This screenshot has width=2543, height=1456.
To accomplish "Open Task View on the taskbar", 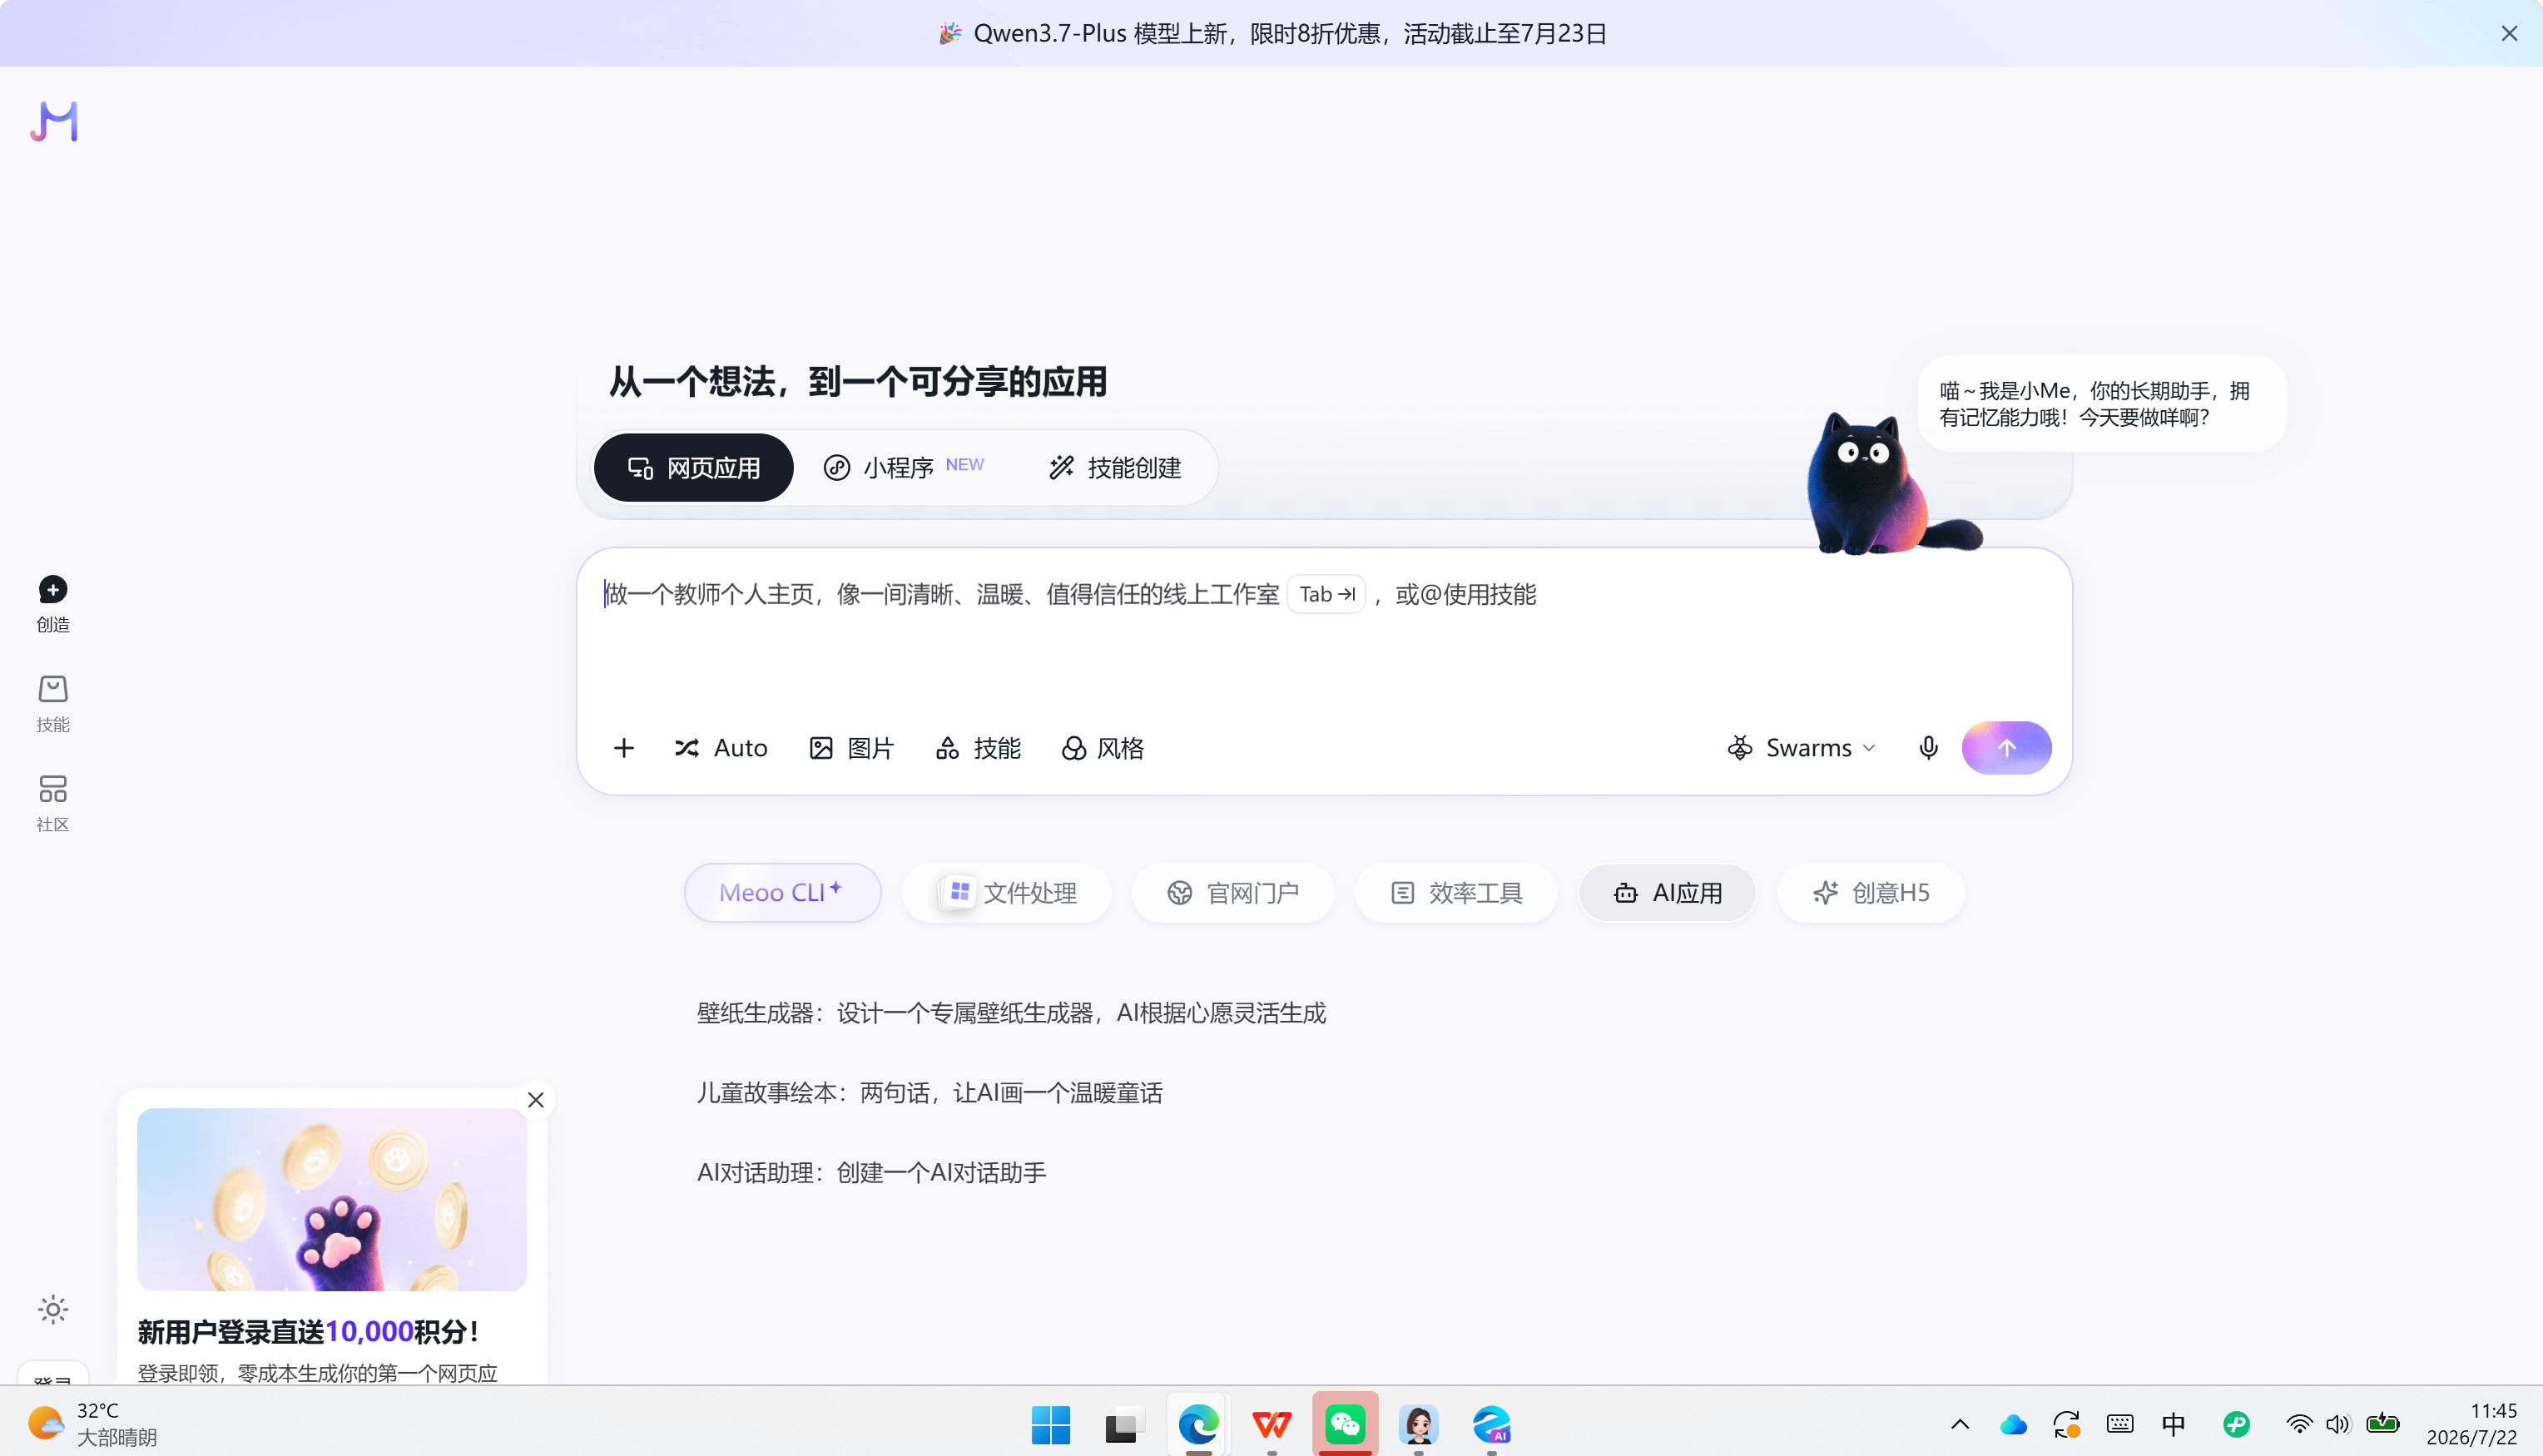I will click(1124, 1424).
